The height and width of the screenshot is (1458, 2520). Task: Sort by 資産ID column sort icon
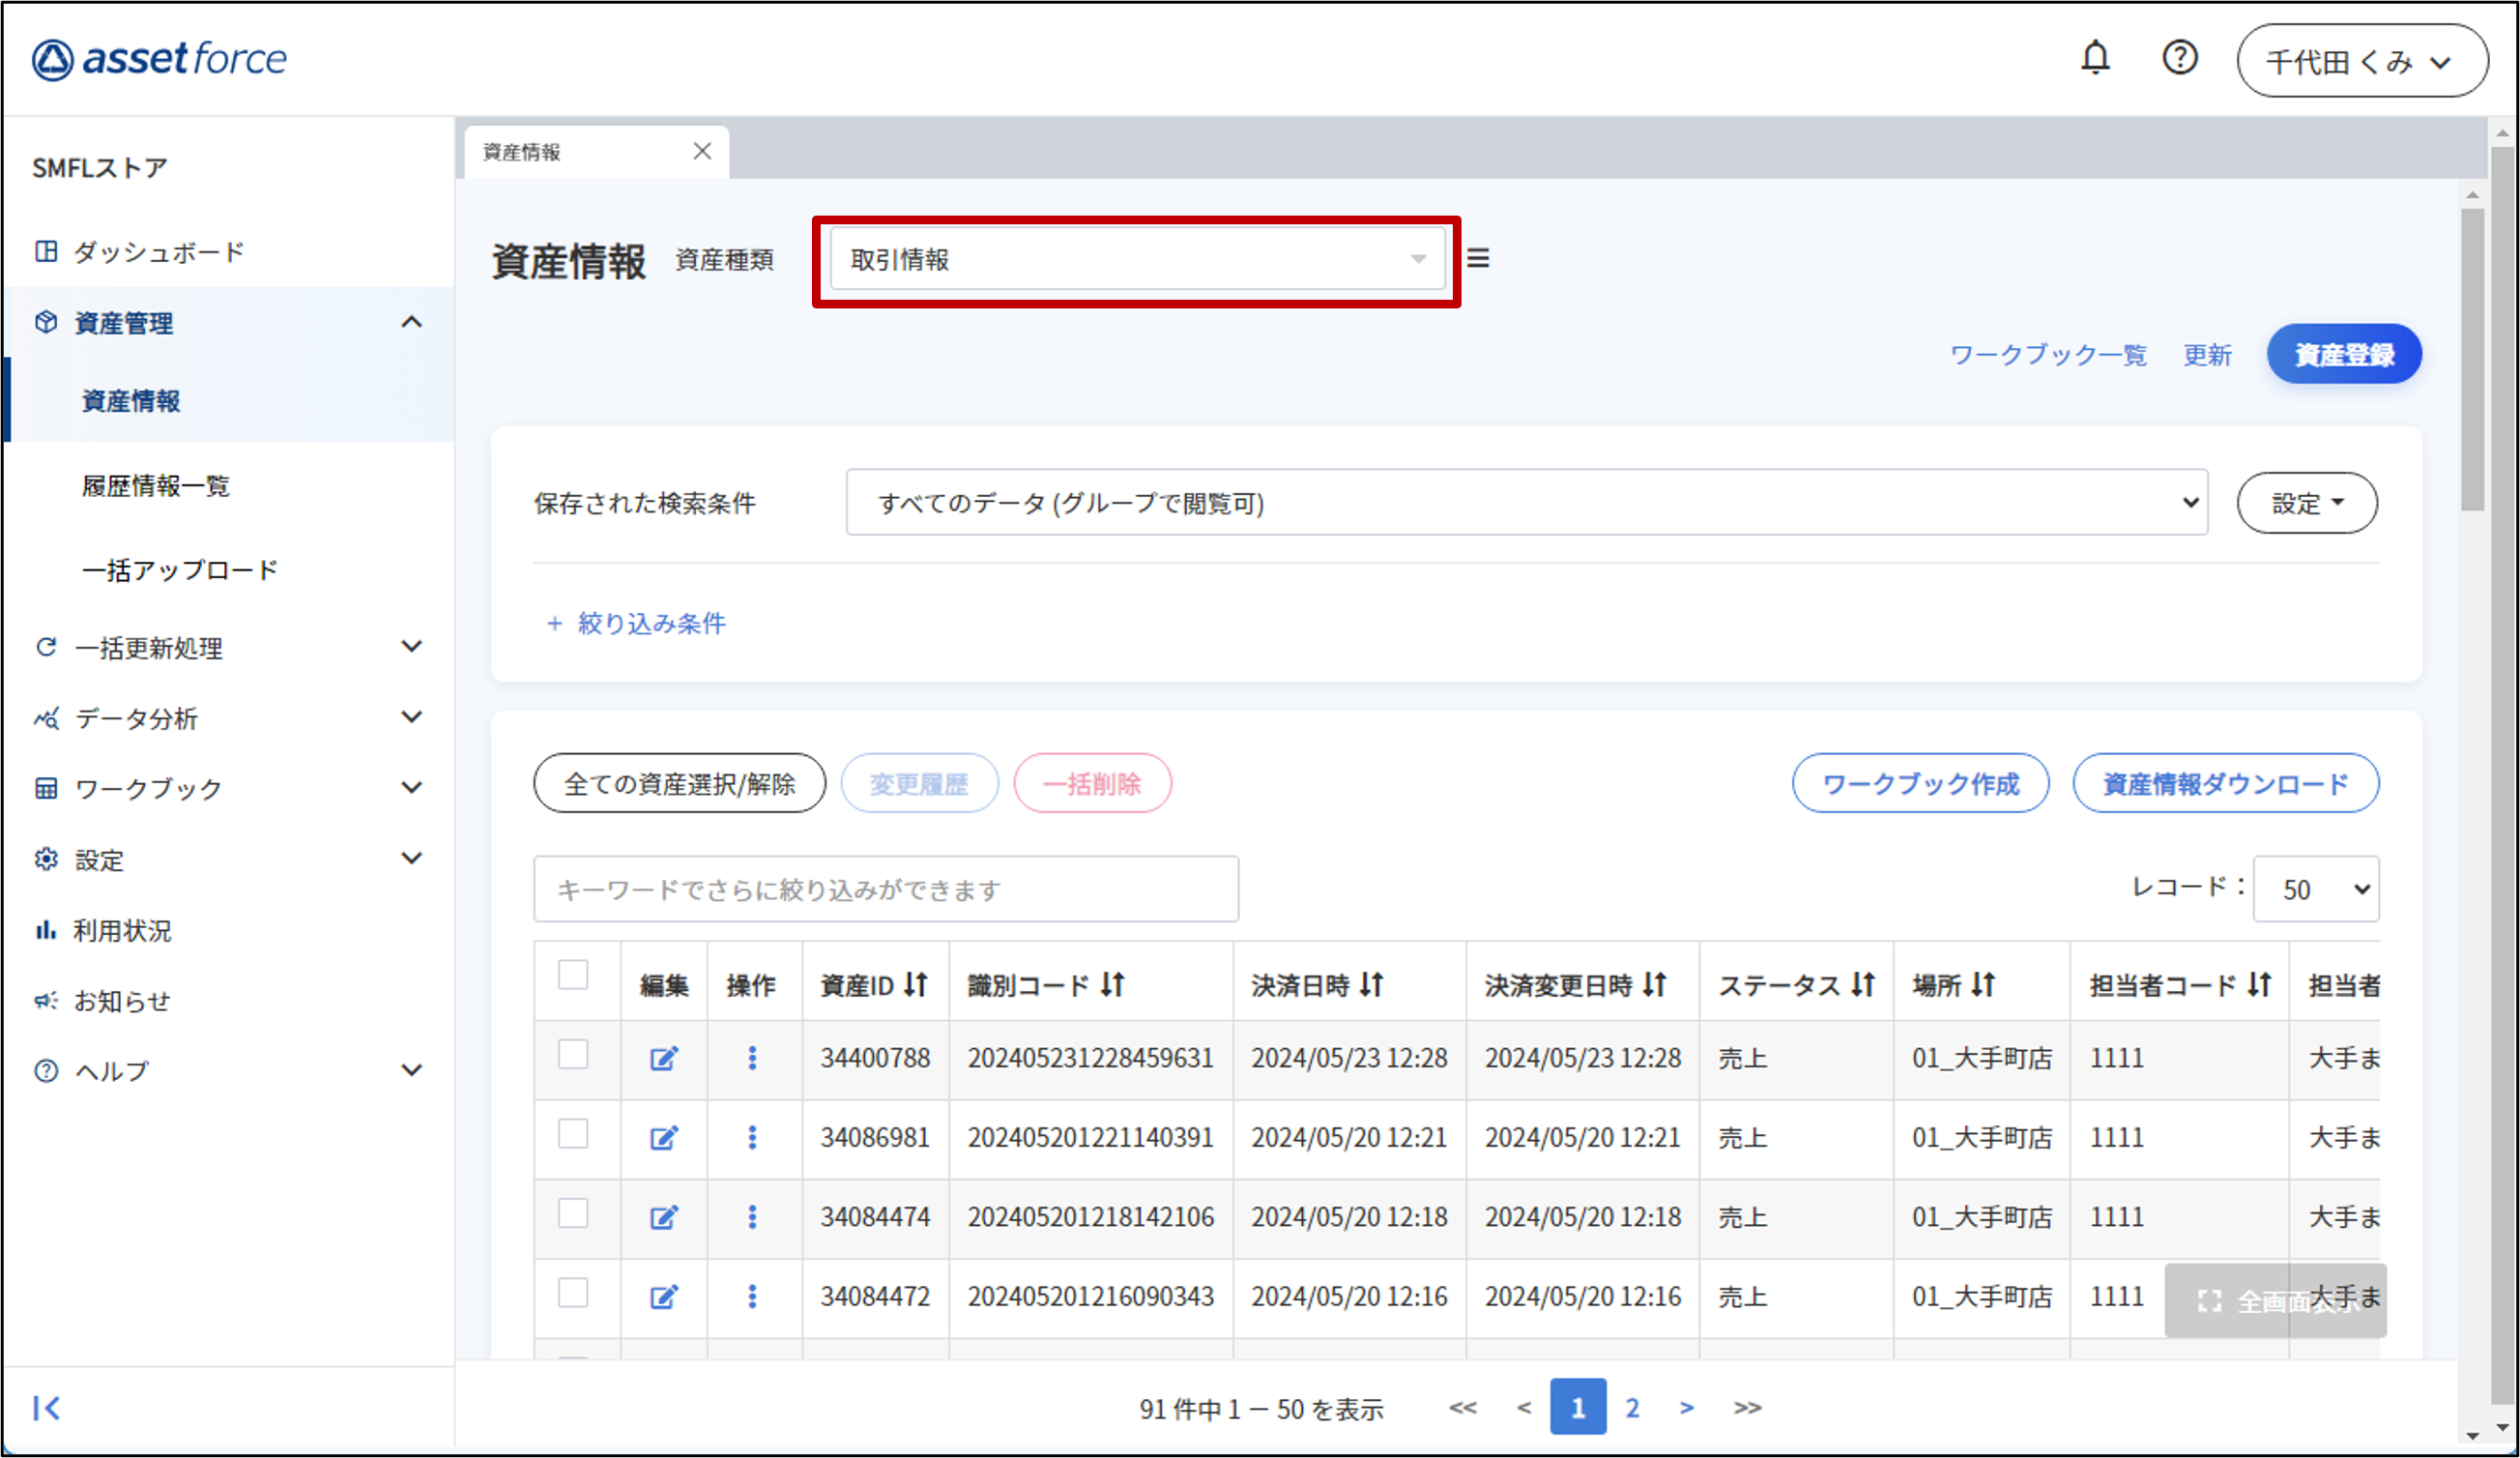[x=916, y=985]
